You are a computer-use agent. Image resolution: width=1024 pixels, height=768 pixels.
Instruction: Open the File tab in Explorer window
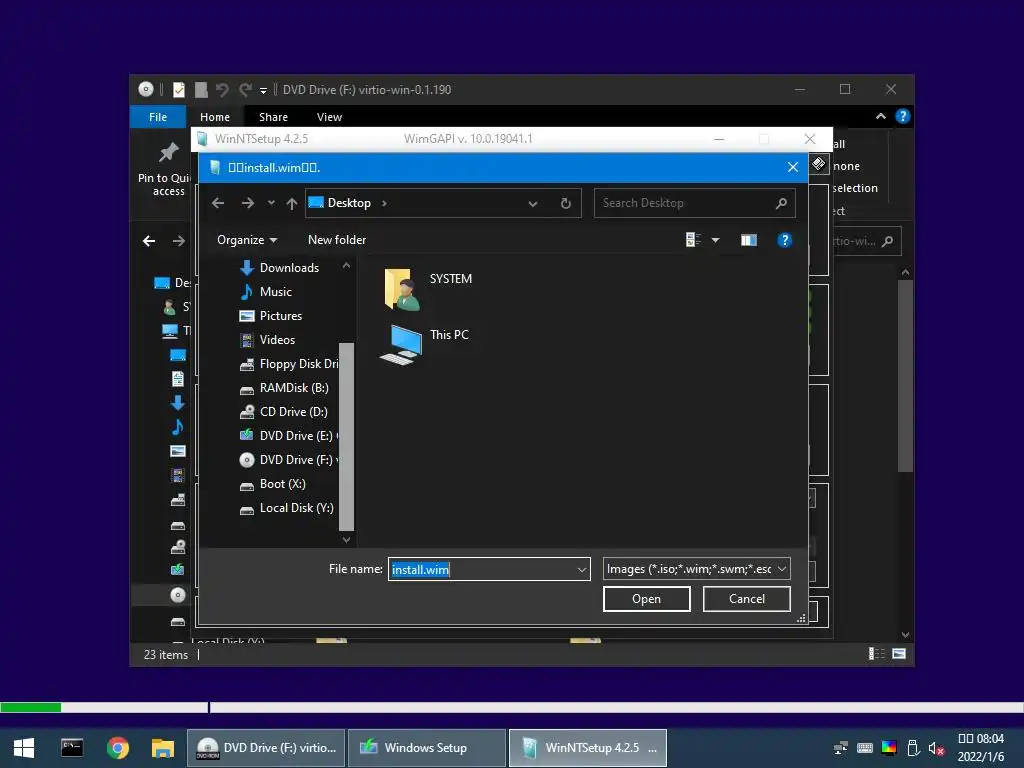(x=158, y=117)
